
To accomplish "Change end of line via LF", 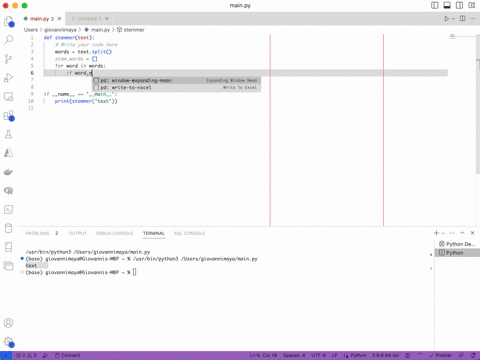I will point(335,355).
